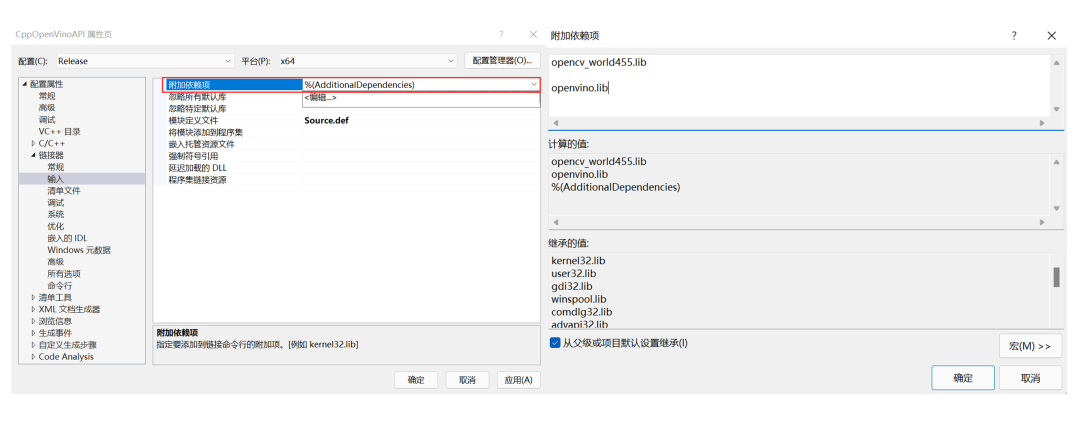Click the openvino.lib line in the edit box
Screen dimensions: 1080x421
click(x=580, y=88)
